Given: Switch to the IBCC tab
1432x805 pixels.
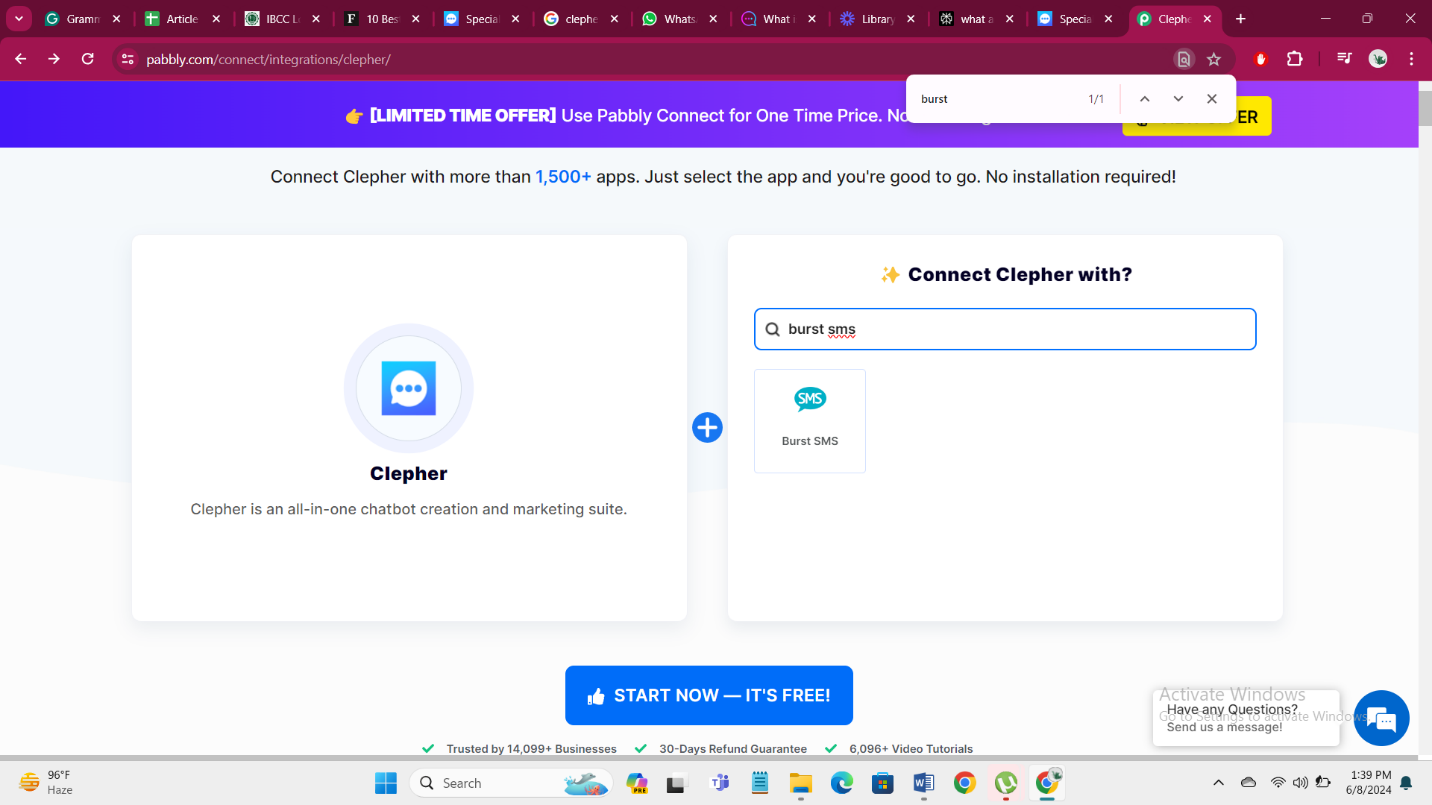Looking at the screenshot, I should click(x=280, y=19).
